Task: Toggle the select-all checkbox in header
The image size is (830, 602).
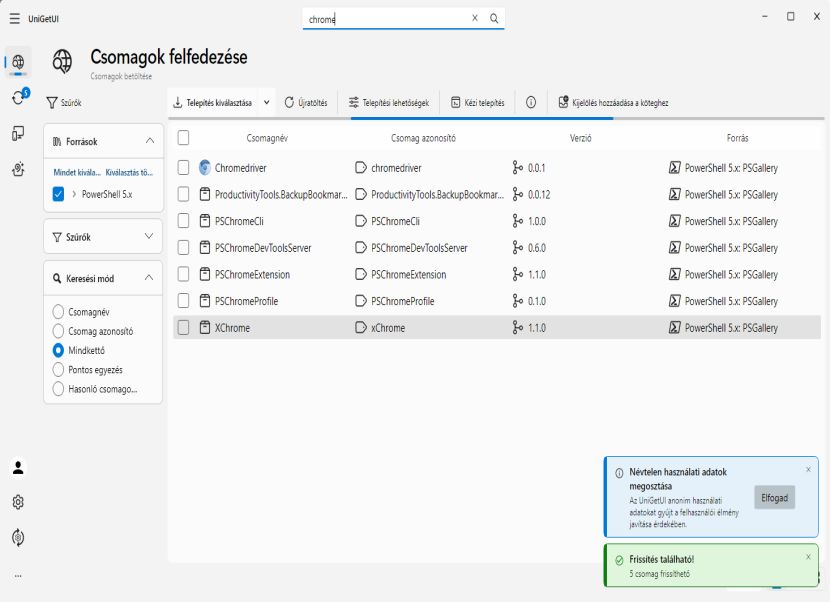Action: click(183, 138)
